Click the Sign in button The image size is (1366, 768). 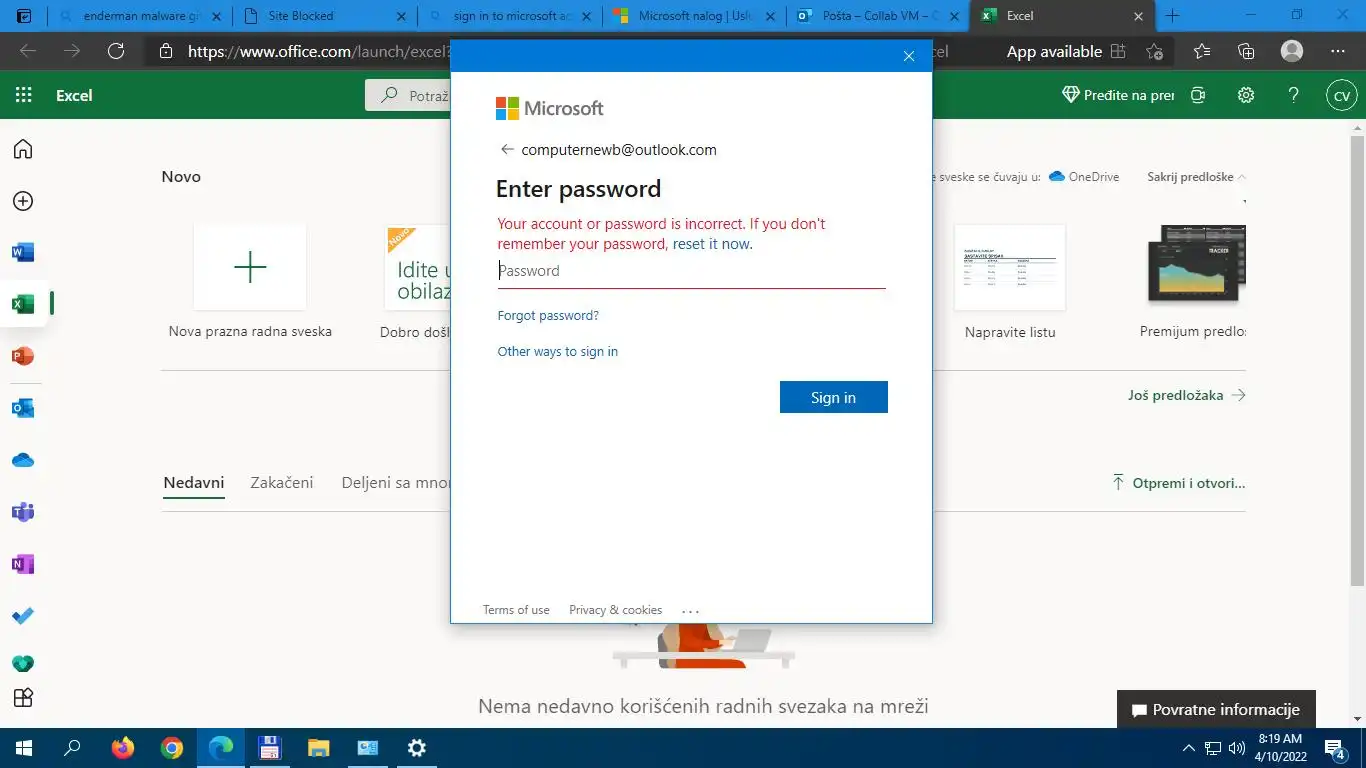[x=833, y=397]
